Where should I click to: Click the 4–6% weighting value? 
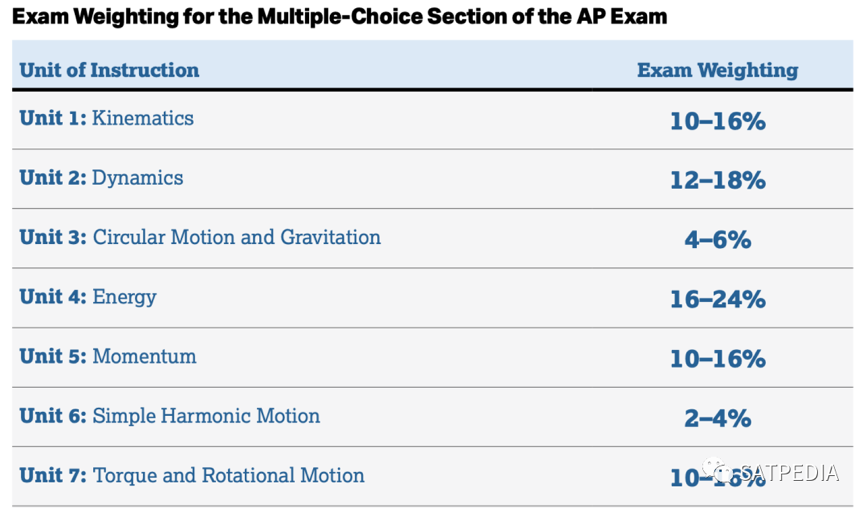pyautogui.click(x=717, y=240)
